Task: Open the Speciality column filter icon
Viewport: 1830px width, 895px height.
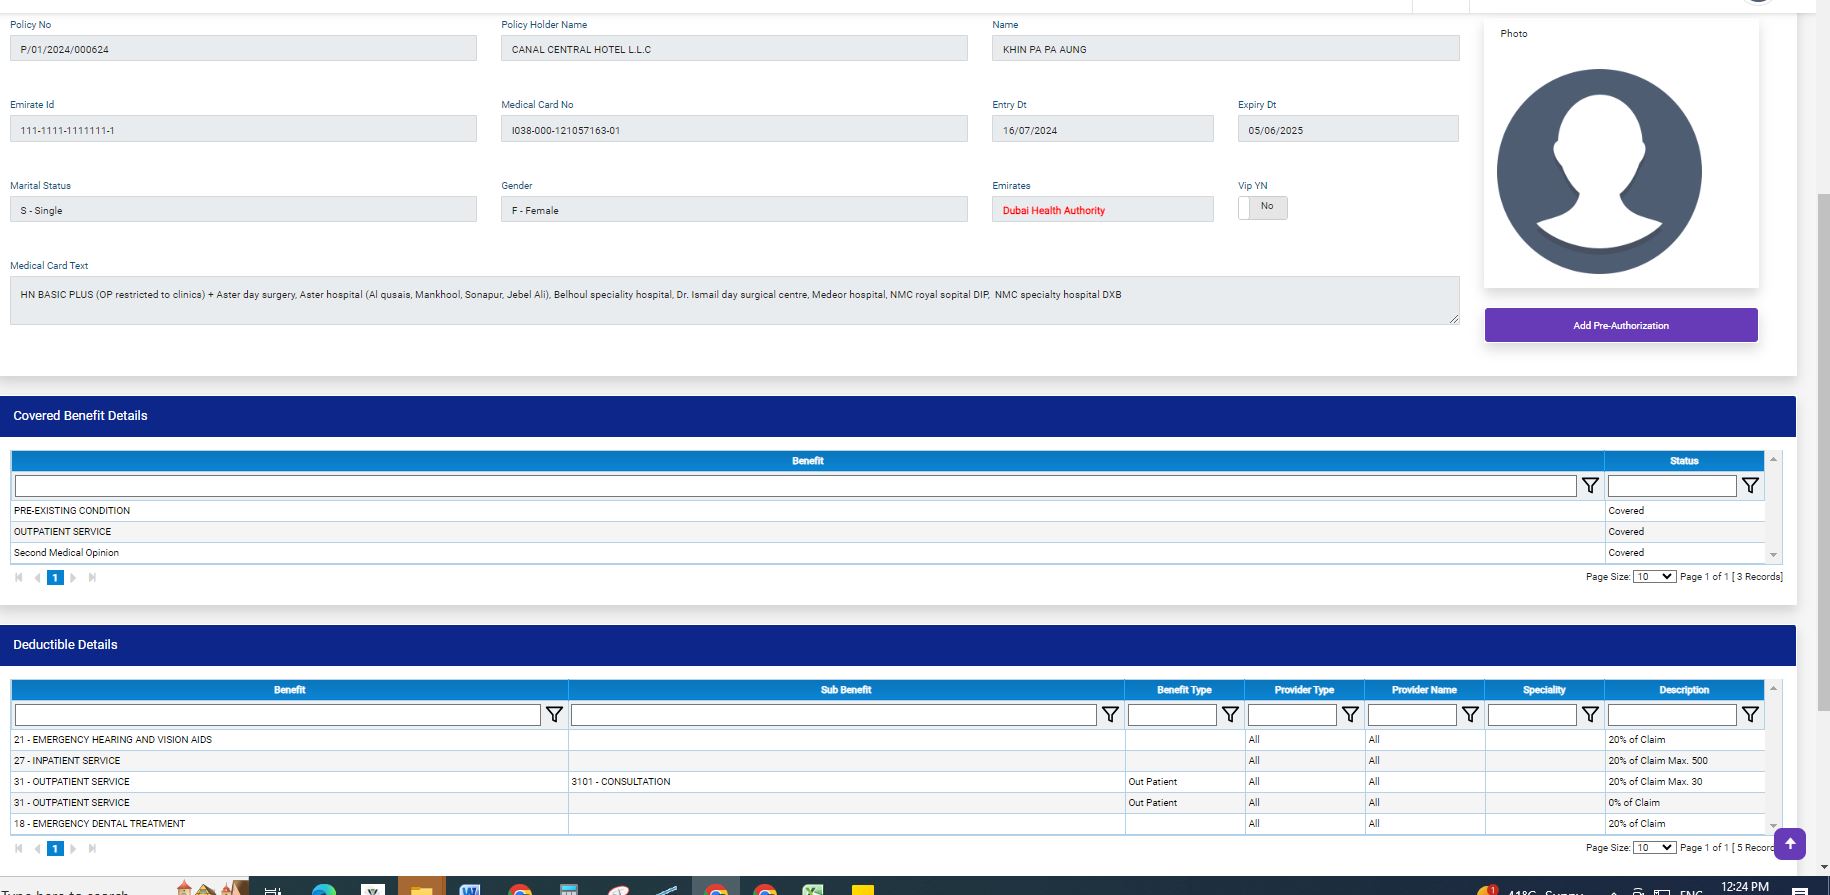Action: point(1590,715)
